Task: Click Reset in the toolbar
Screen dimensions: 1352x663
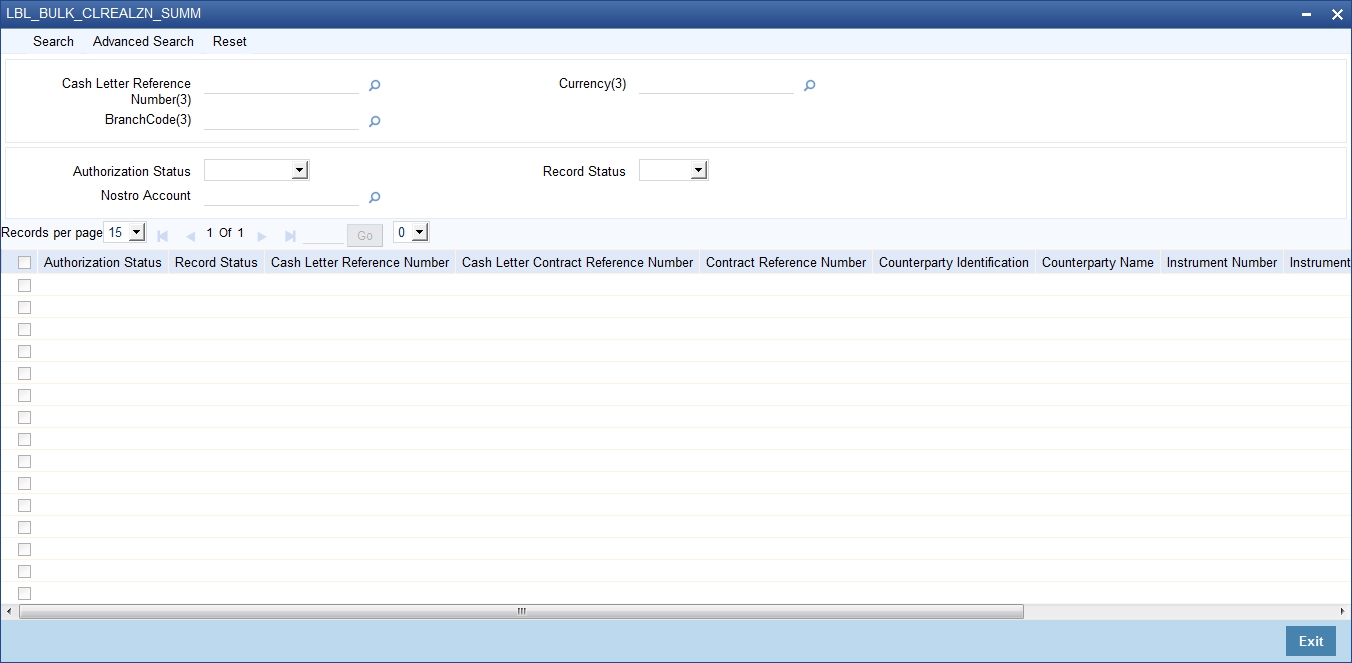Action: pos(230,41)
